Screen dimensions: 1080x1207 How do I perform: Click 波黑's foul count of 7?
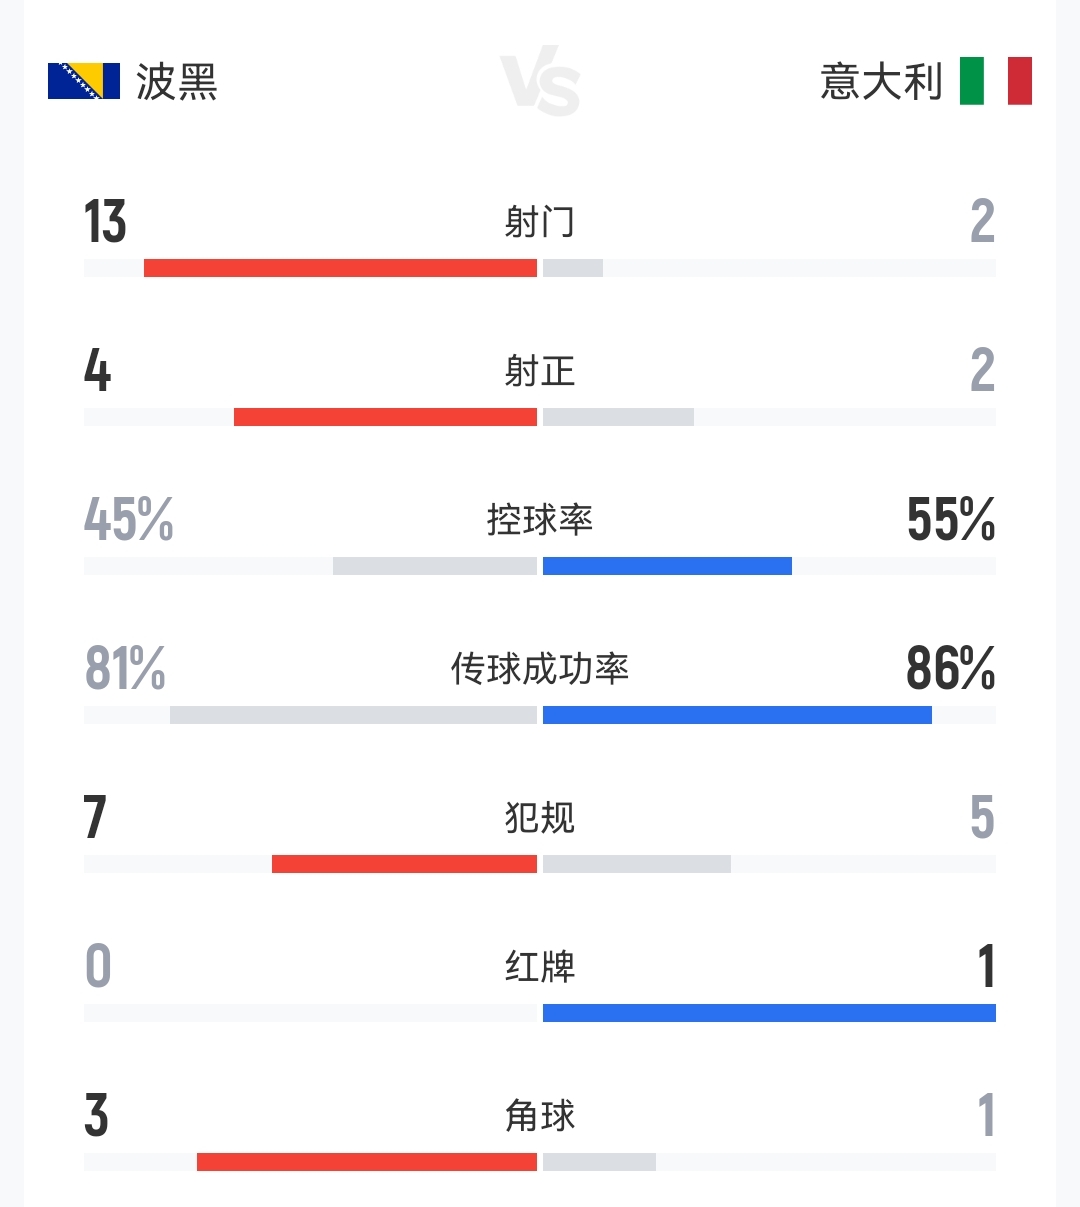(95, 818)
